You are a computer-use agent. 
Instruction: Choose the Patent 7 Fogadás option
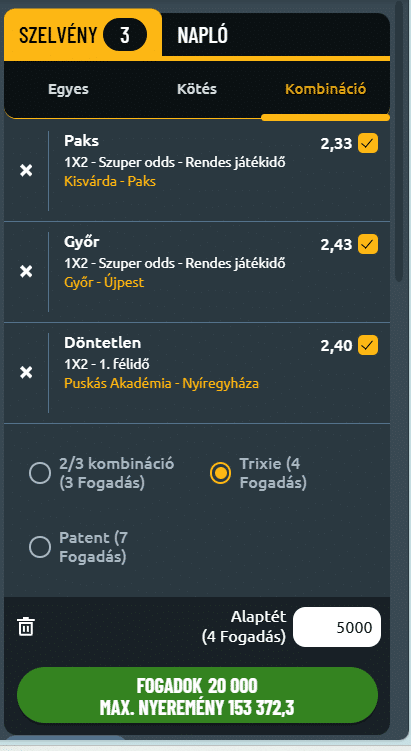click(x=40, y=547)
